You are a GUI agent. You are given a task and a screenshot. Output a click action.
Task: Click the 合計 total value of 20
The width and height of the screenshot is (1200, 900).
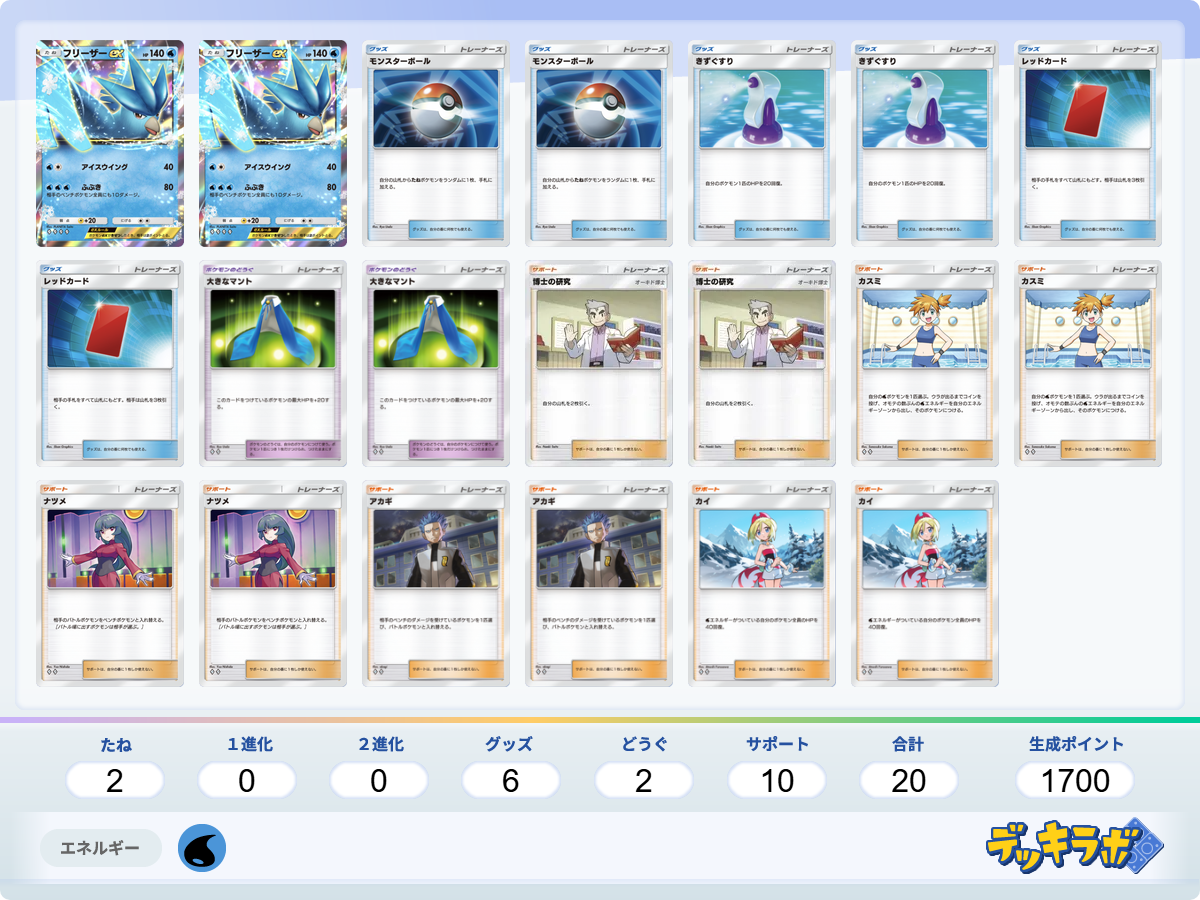click(908, 780)
